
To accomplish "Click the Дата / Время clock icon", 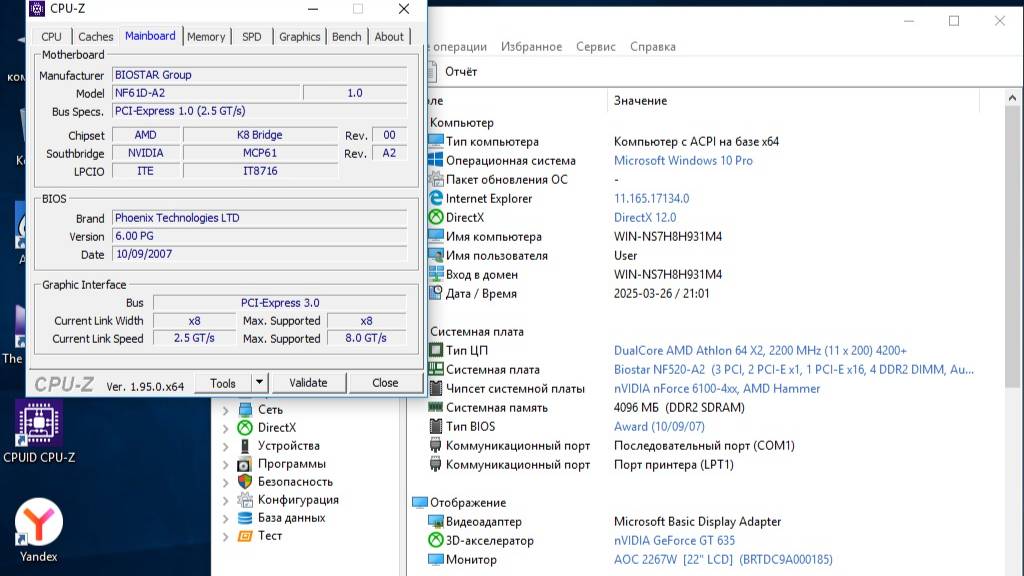I will click(x=436, y=293).
